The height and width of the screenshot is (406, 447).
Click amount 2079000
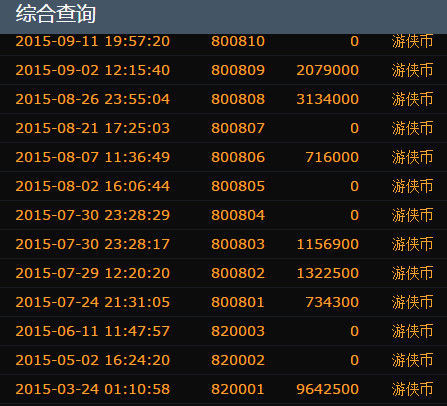[327, 70]
